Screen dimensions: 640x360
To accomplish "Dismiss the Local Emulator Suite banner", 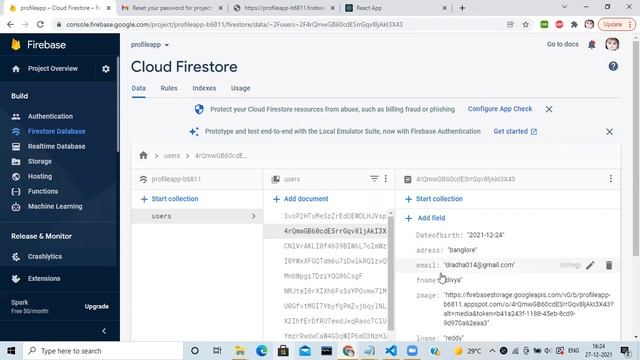I will coord(609,132).
